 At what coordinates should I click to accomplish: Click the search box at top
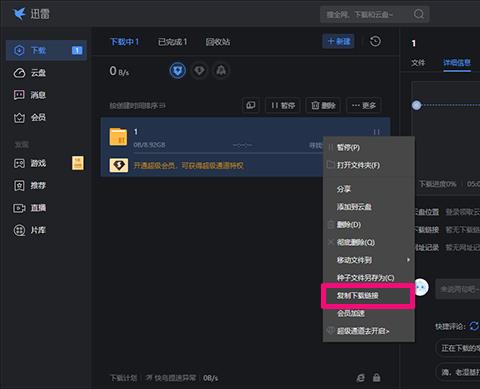[x=374, y=14]
